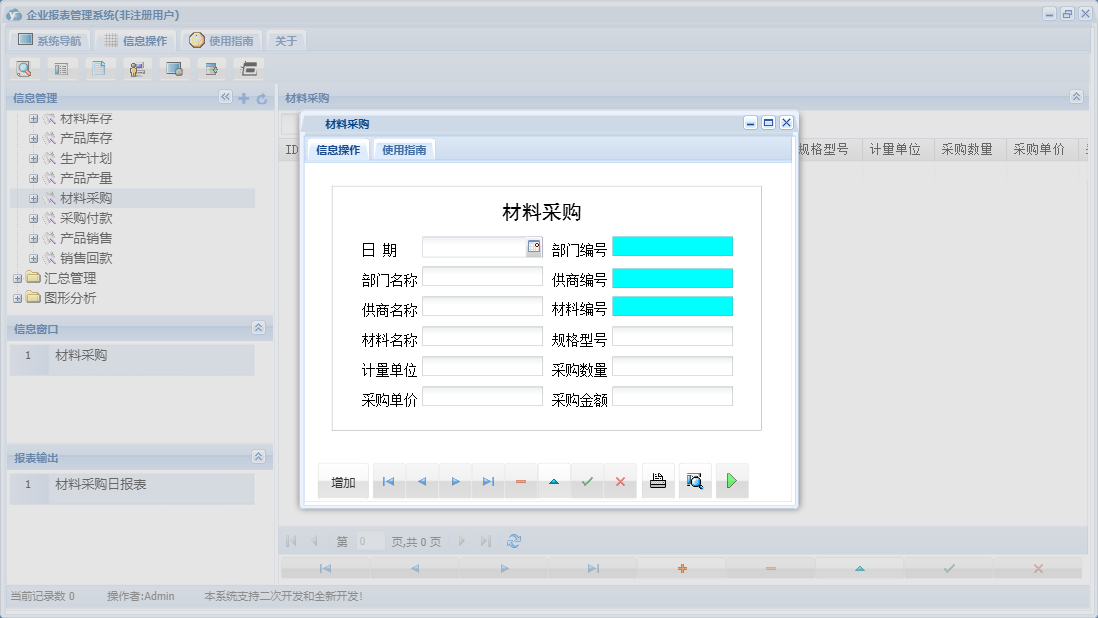Refresh the 信息管理 panel
Screen dimensions: 1098x618
click(x=260, y=98)
